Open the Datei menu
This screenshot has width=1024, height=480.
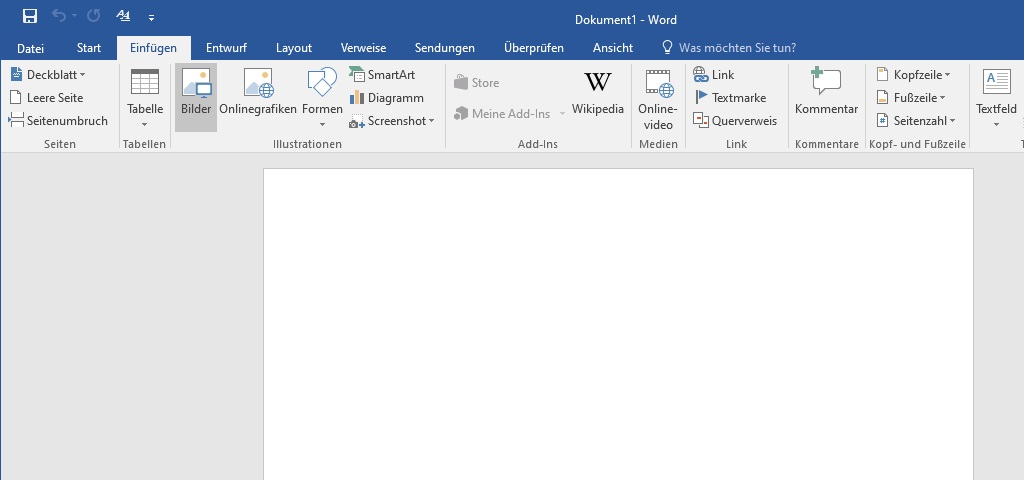coord(30,48)
